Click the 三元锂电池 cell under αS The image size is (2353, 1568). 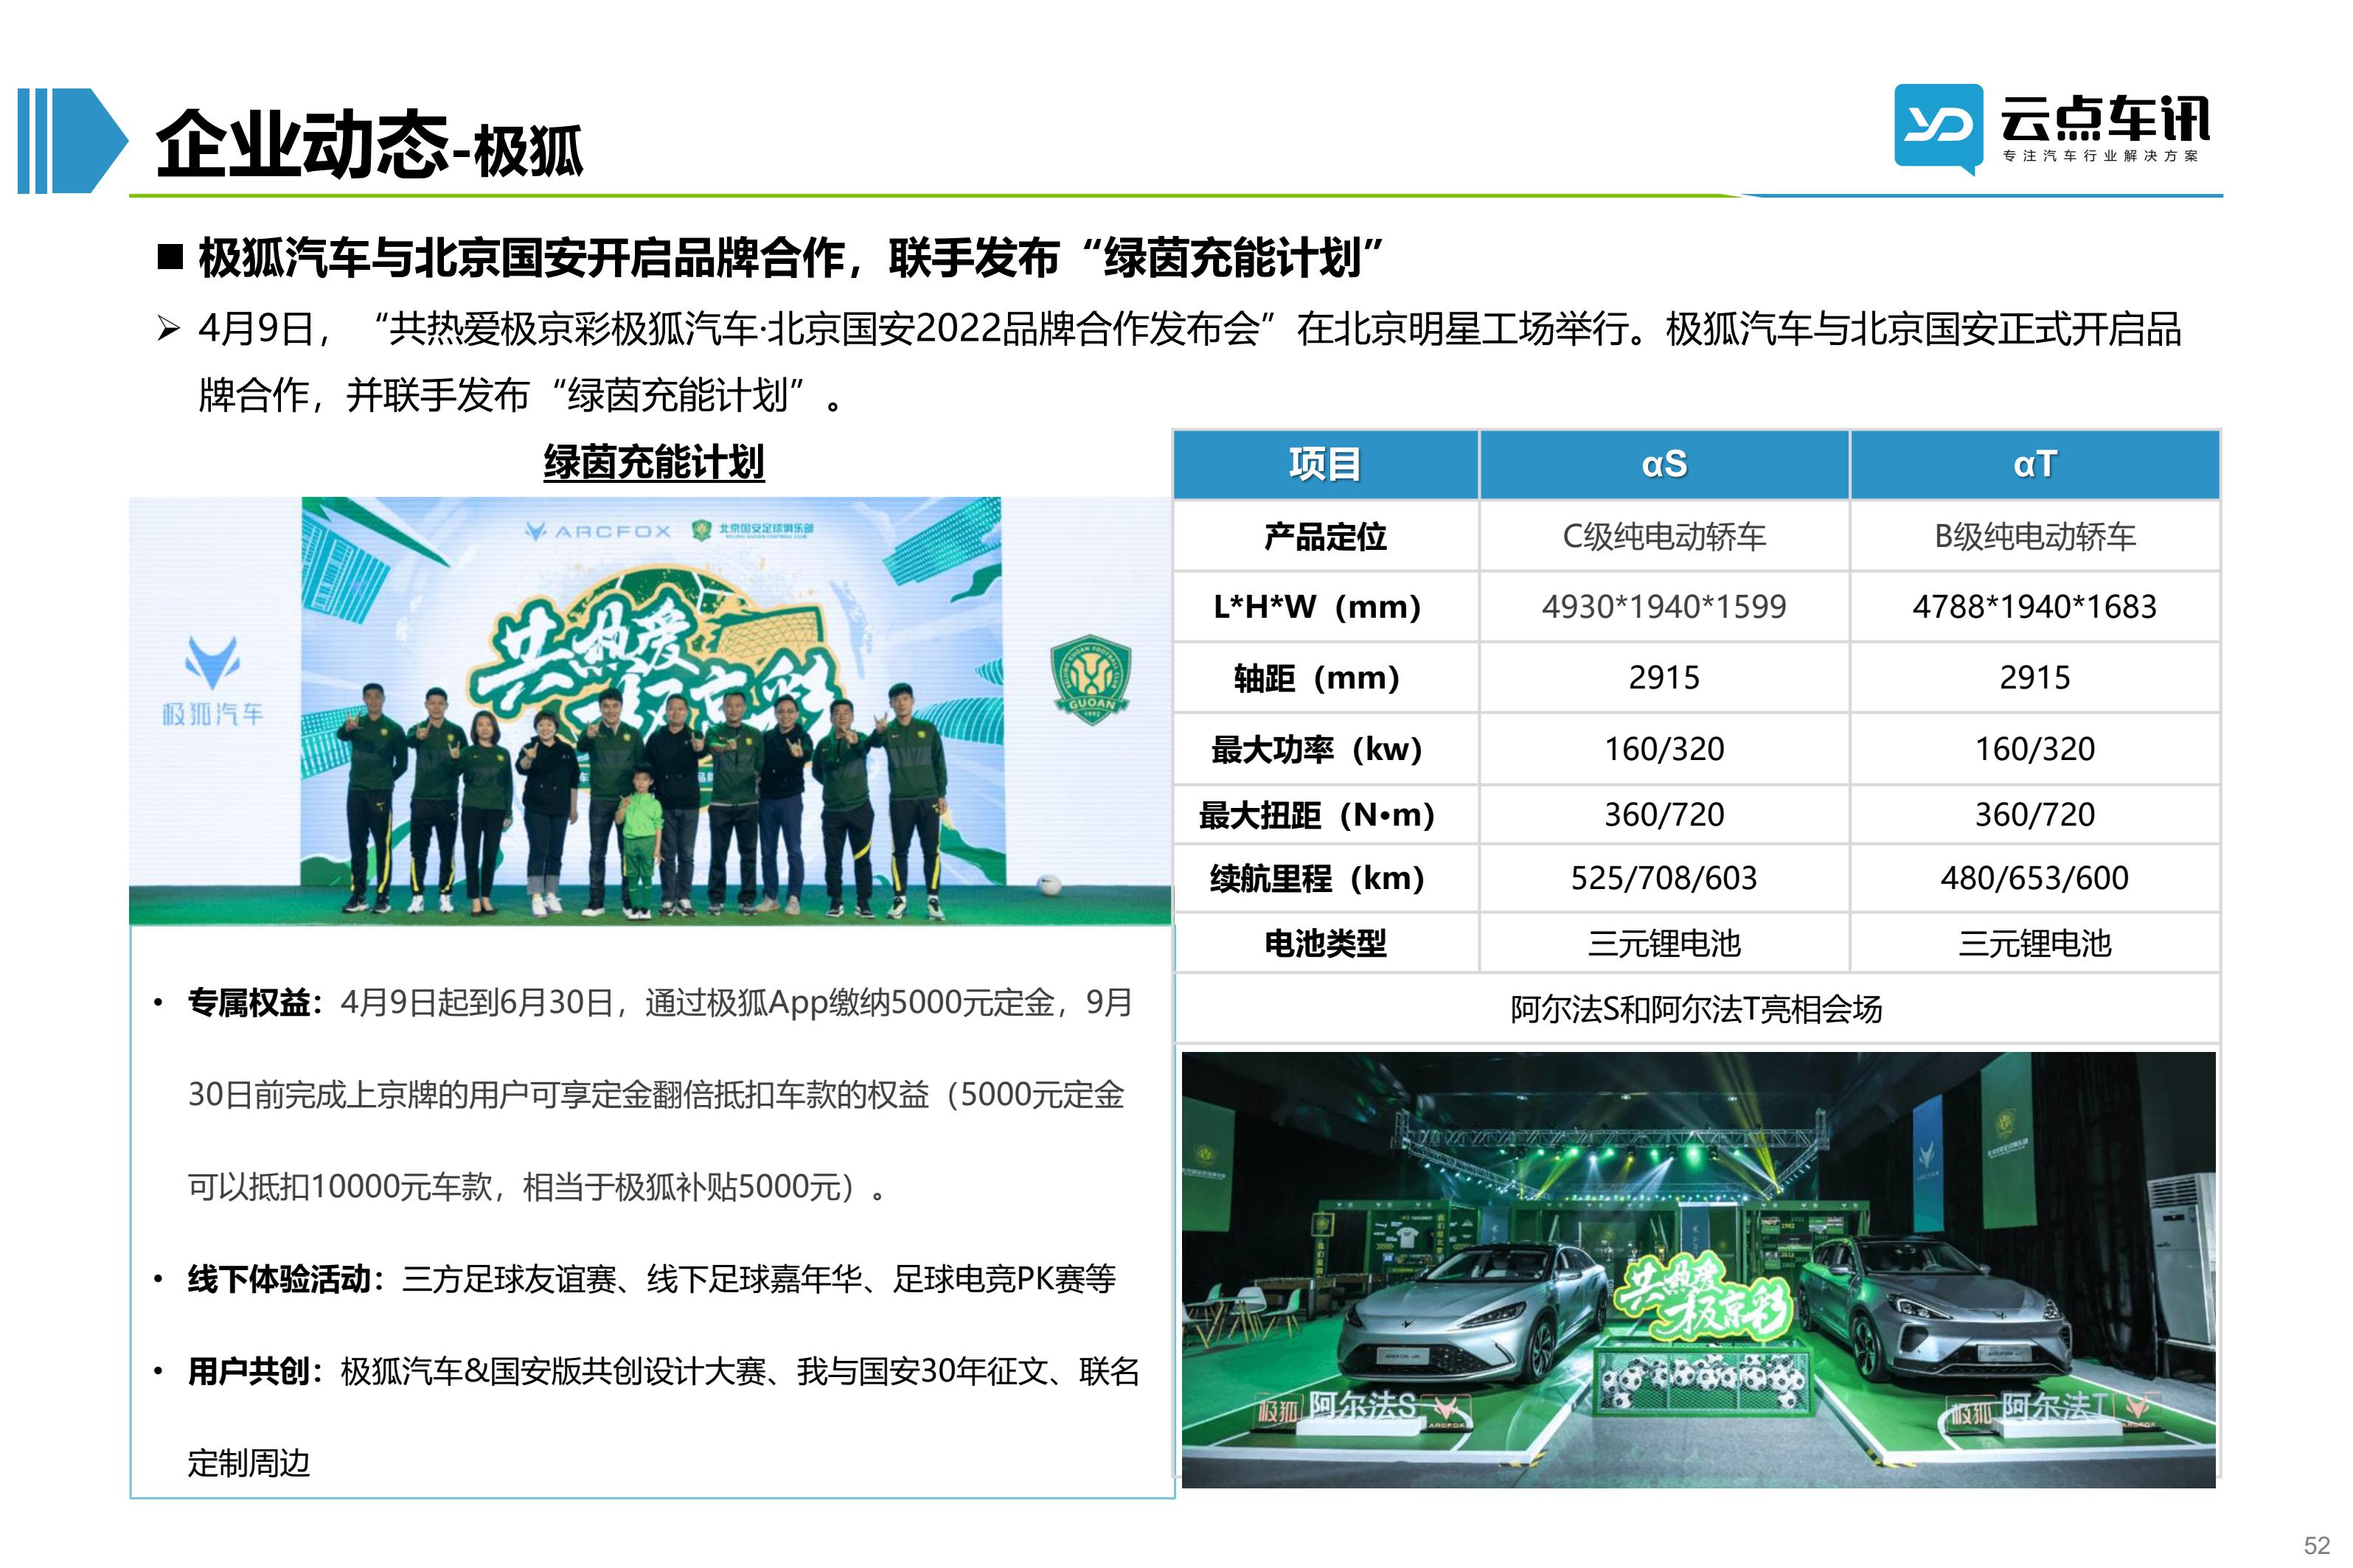tap(1664, 943)
